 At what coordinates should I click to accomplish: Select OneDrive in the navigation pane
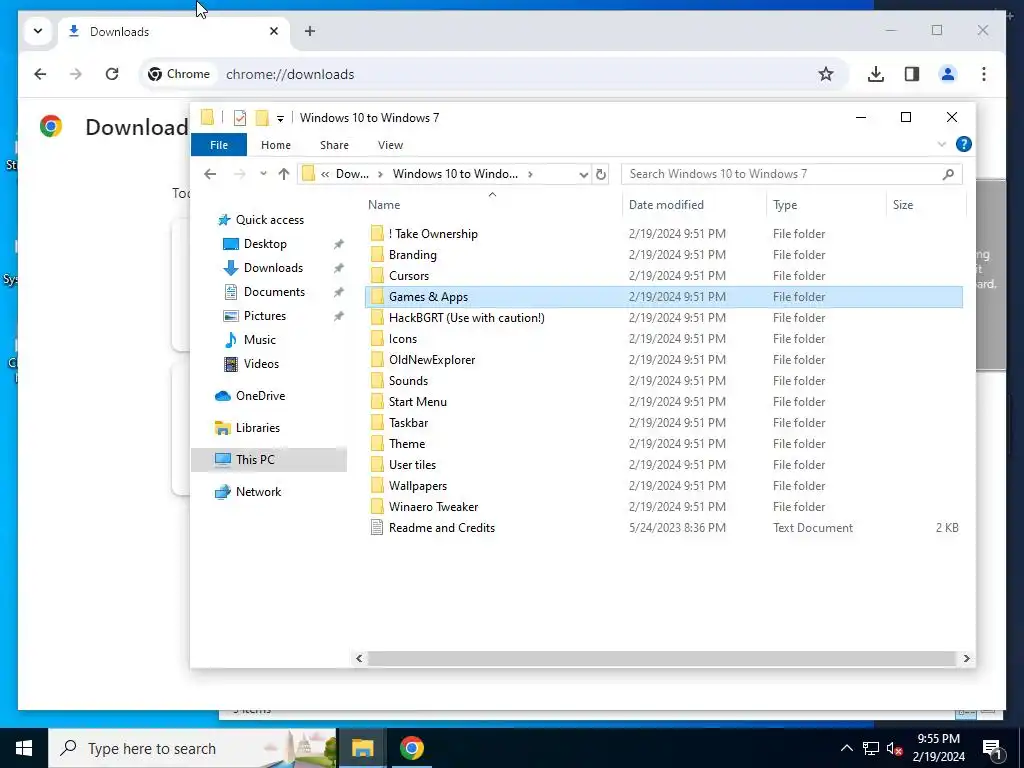pyautogui.click(x=260, y=396)
